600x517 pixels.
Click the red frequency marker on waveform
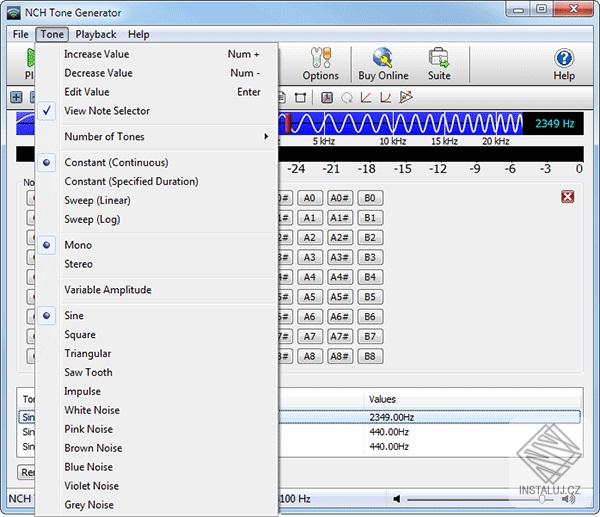click(287, 123)
